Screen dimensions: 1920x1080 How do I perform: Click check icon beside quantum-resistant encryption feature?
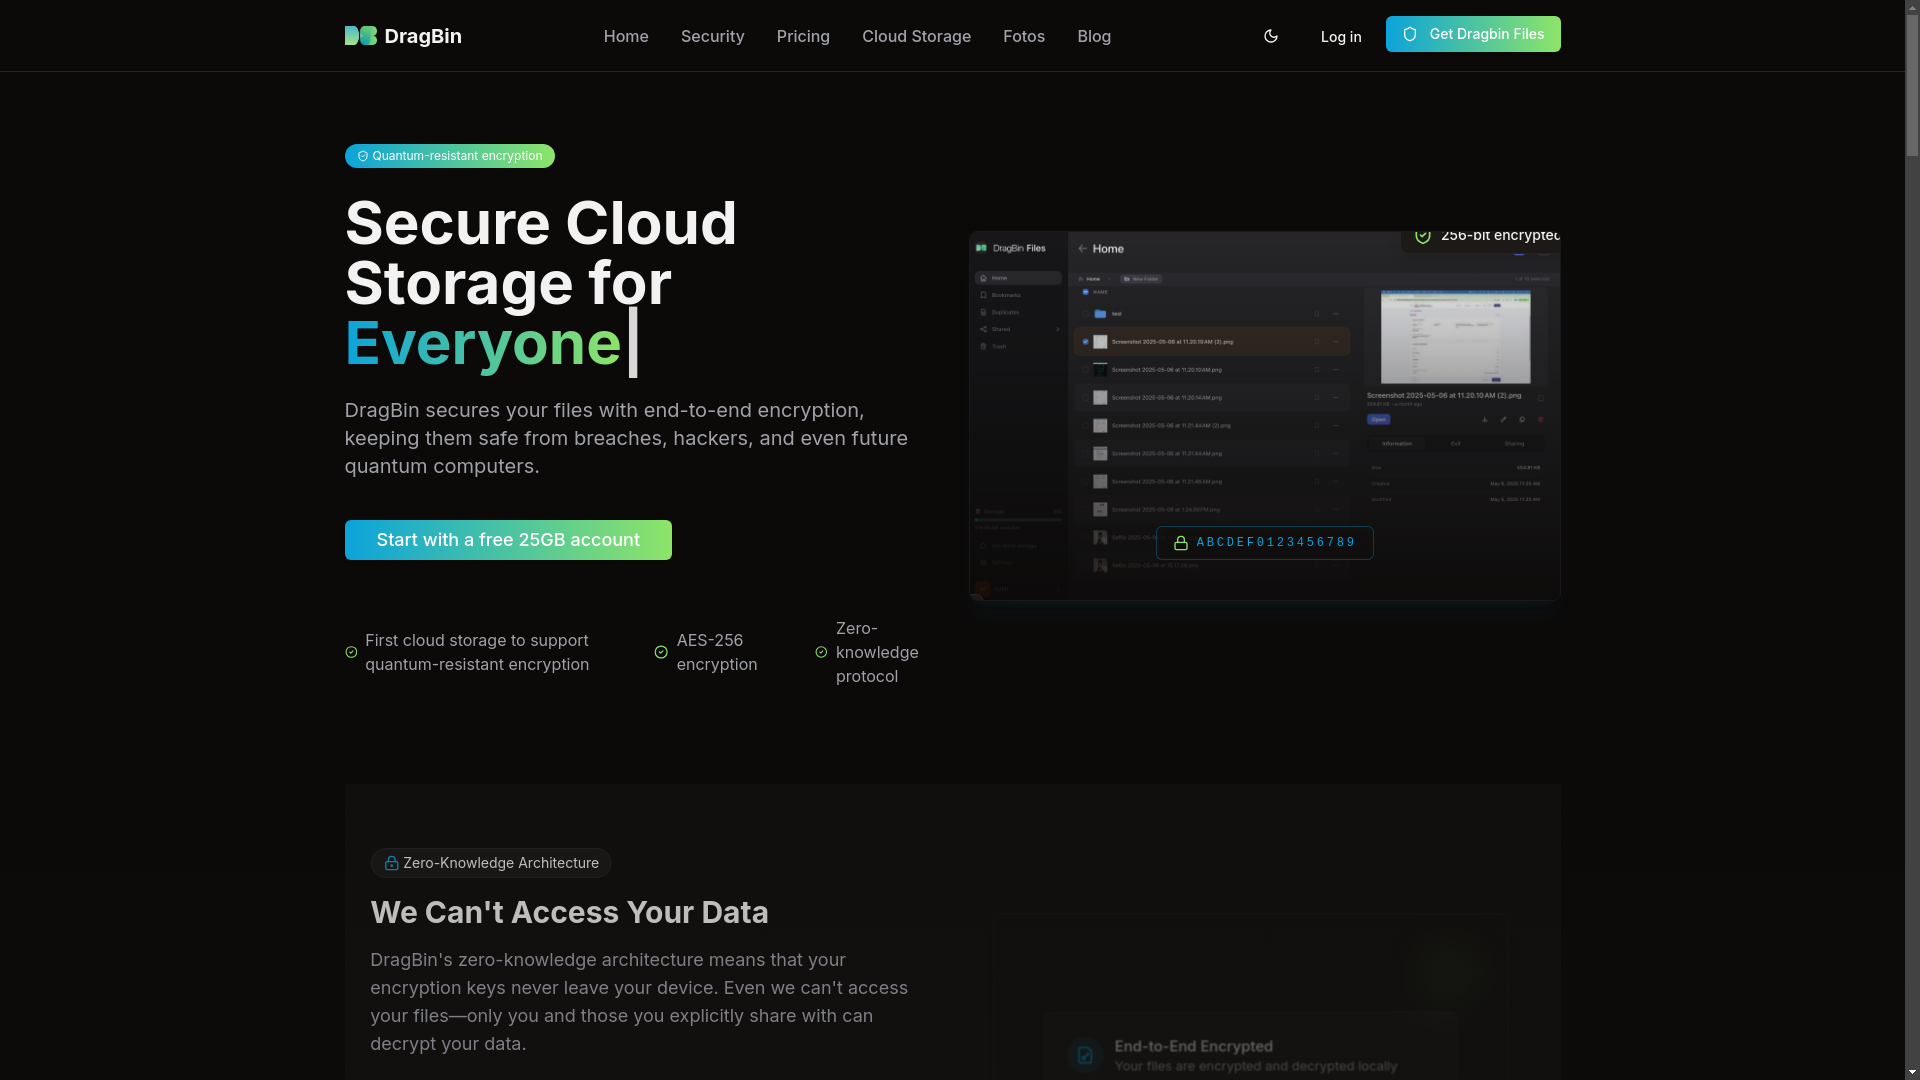tap(351, 652)
